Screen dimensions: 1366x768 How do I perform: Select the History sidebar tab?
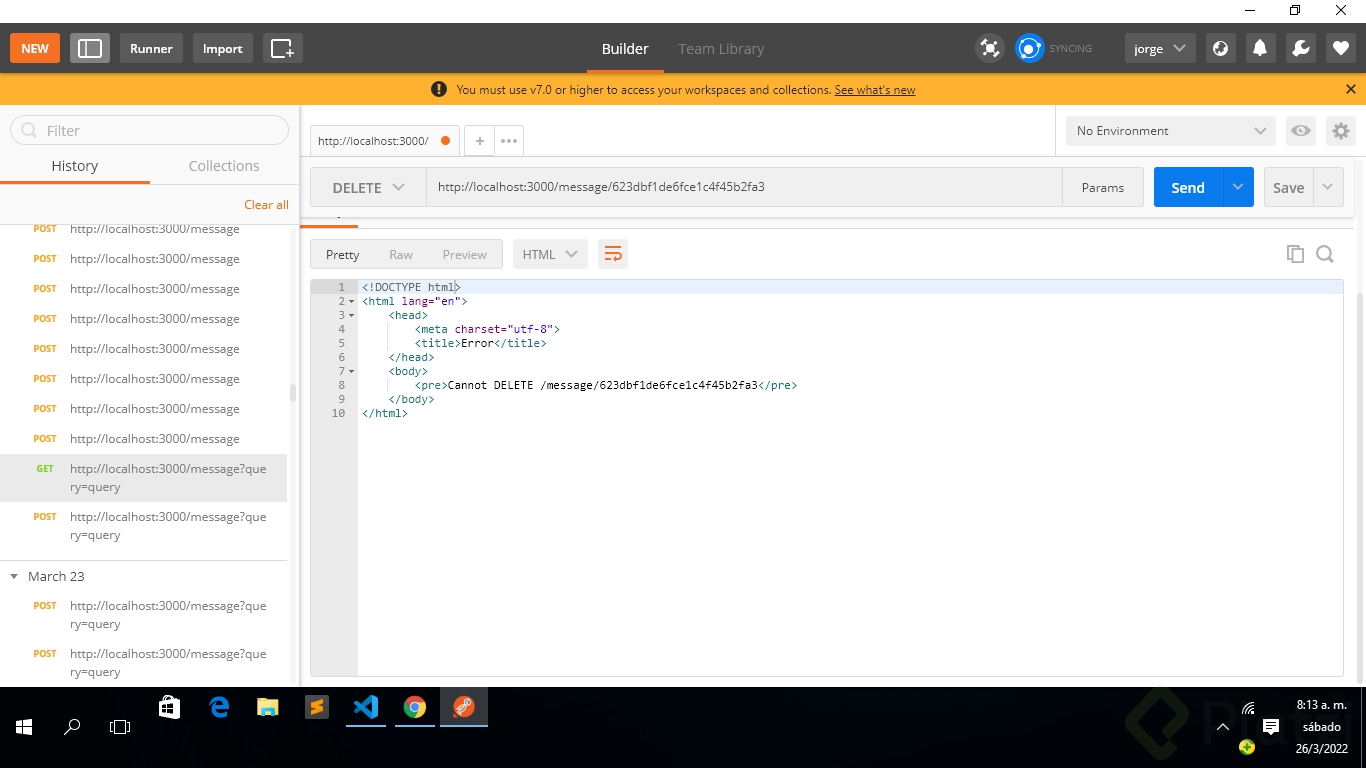point(75,166)
